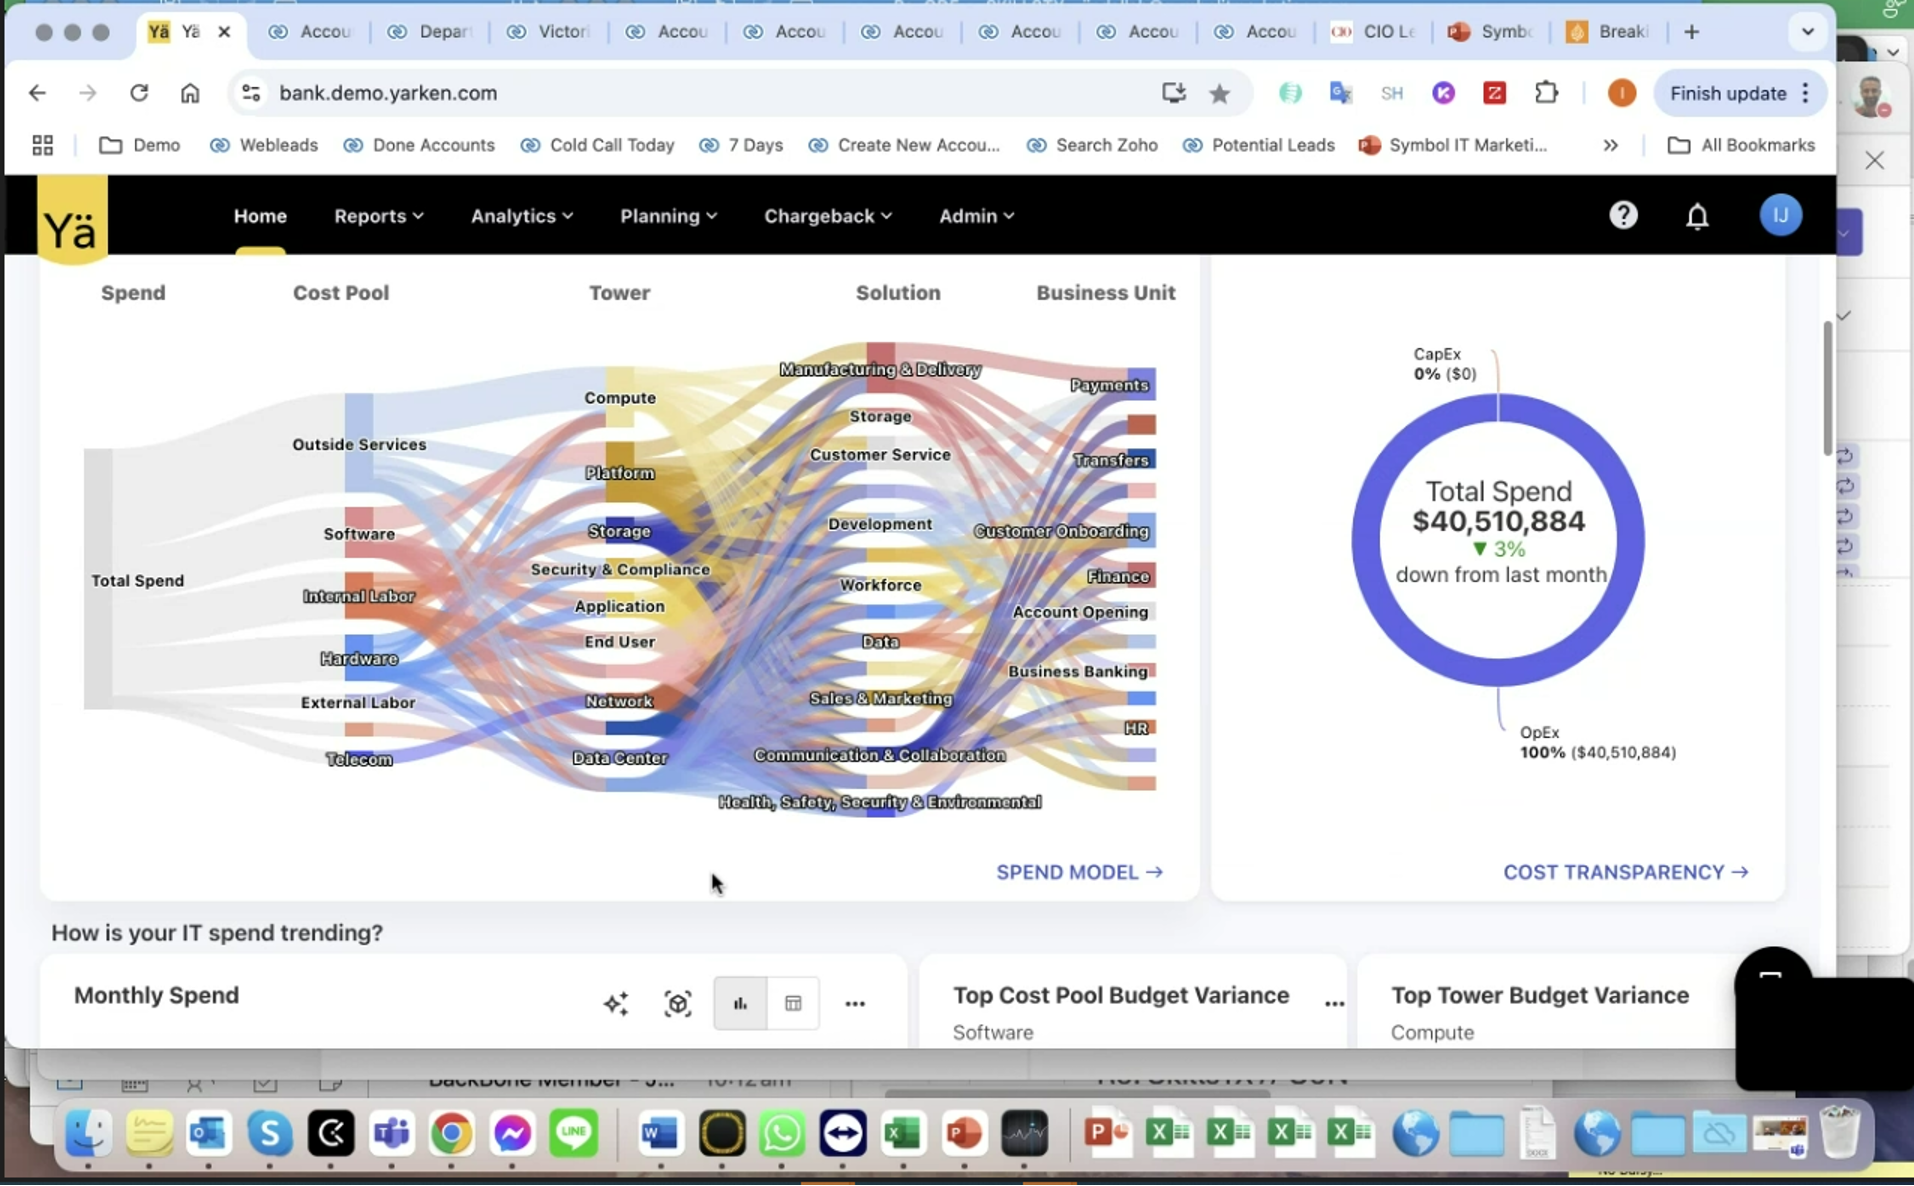Go back in the browser

click(37, 93)
